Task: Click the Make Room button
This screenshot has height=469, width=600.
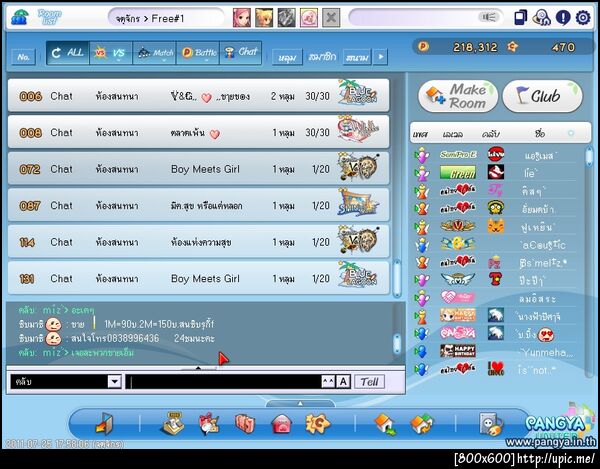Action: pos(458,96)
